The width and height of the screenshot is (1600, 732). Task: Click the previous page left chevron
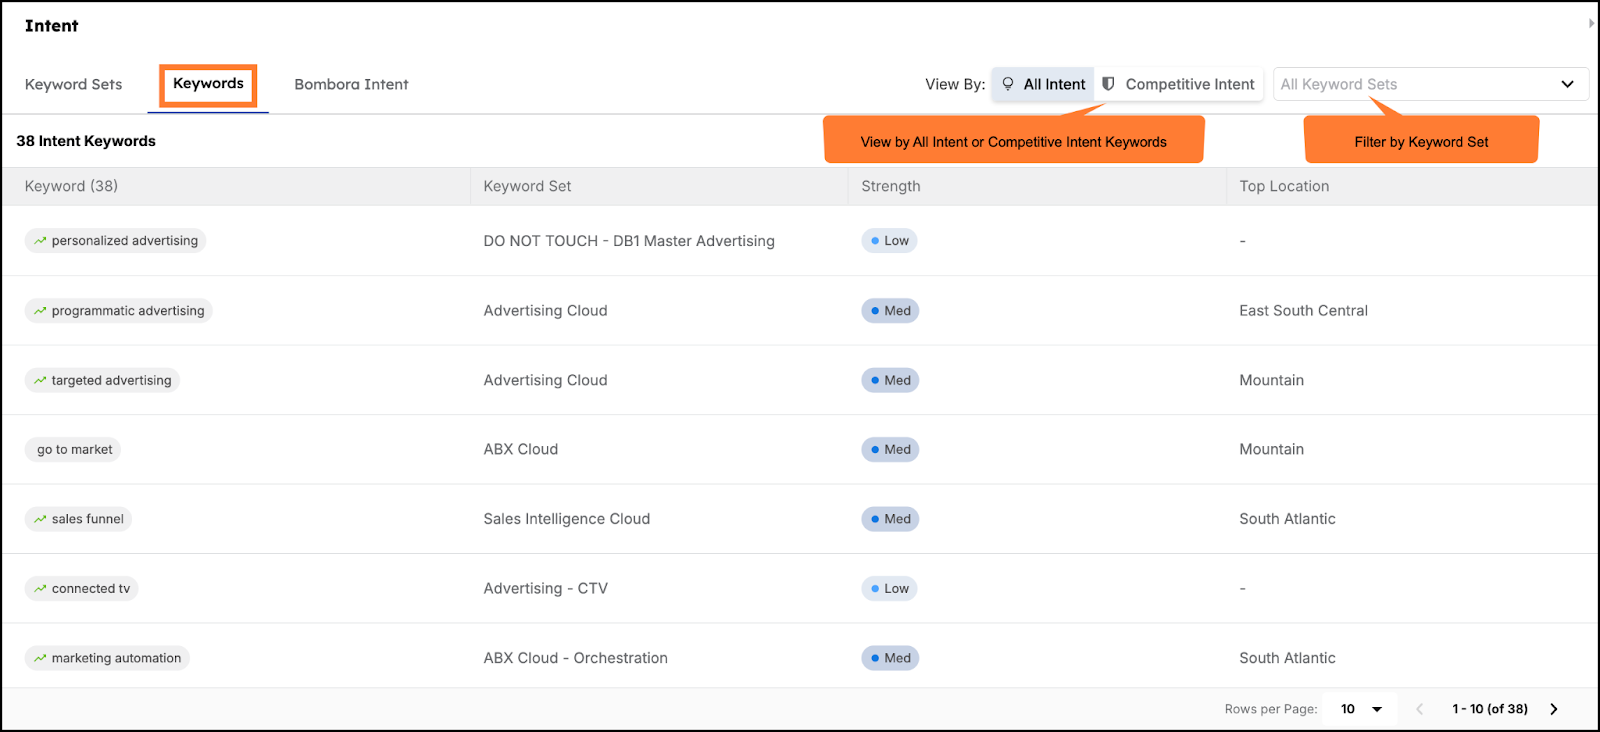1419,709
